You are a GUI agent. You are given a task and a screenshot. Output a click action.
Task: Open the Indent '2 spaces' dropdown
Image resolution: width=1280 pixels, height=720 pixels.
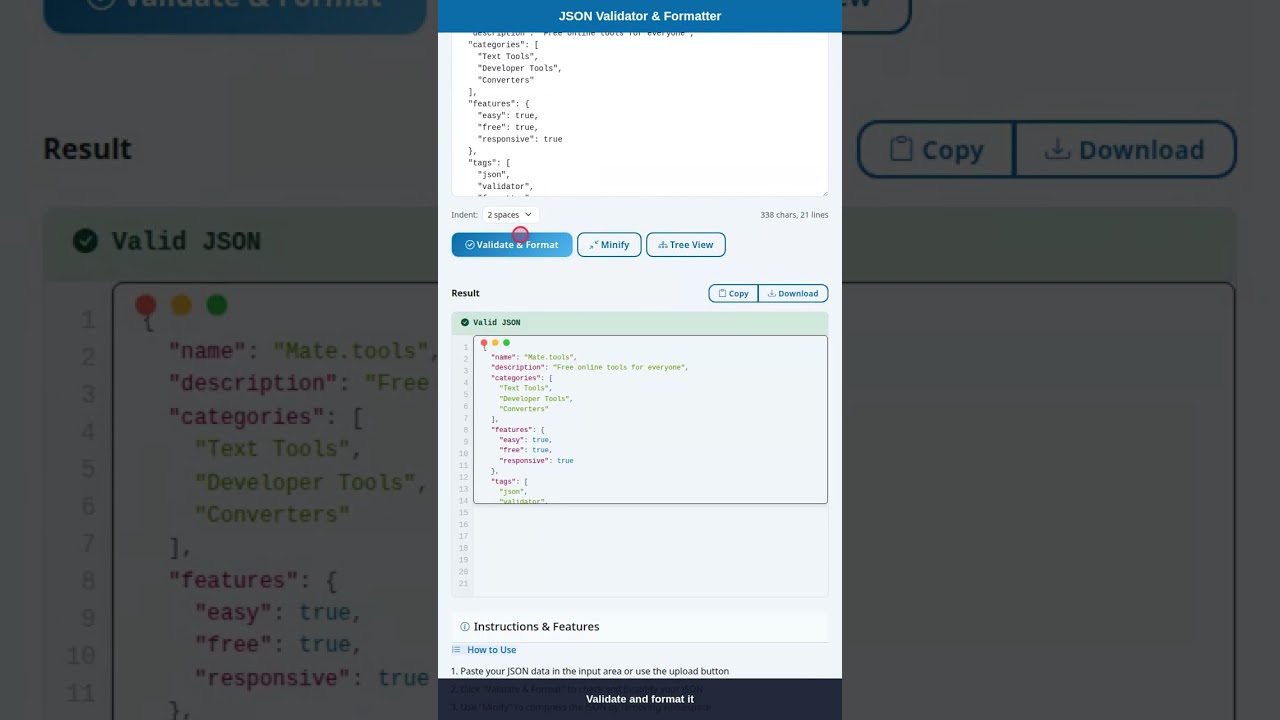pyautogui.click(x=510, y=215)
